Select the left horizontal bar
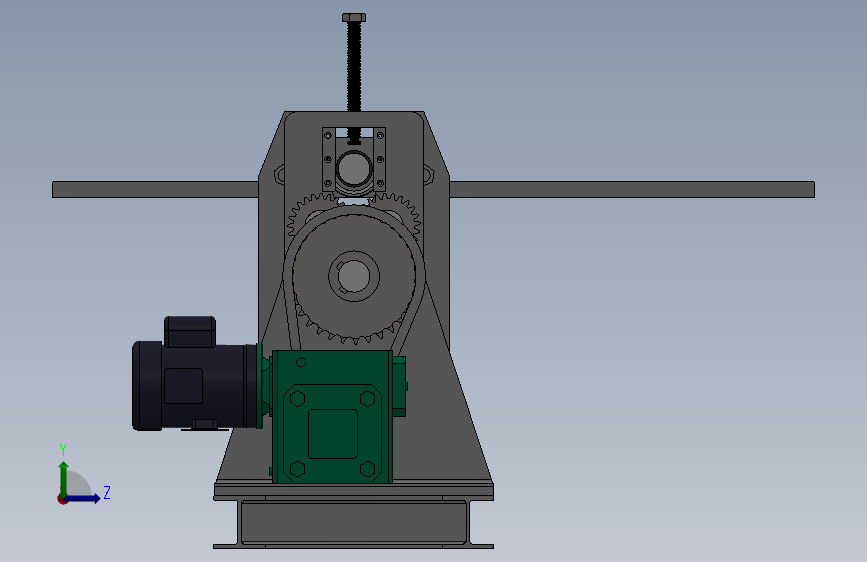This screenshot has height=562, width=867. [x=155, y=189]
